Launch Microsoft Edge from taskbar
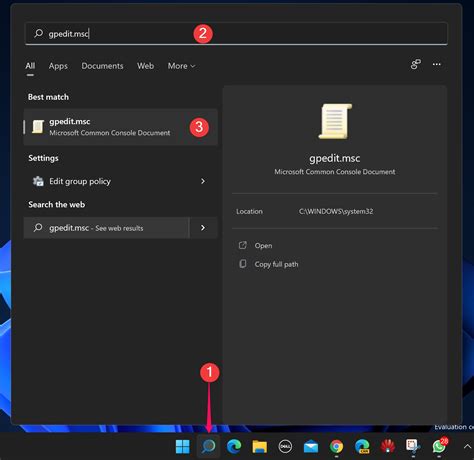 [x=234, y=447]
